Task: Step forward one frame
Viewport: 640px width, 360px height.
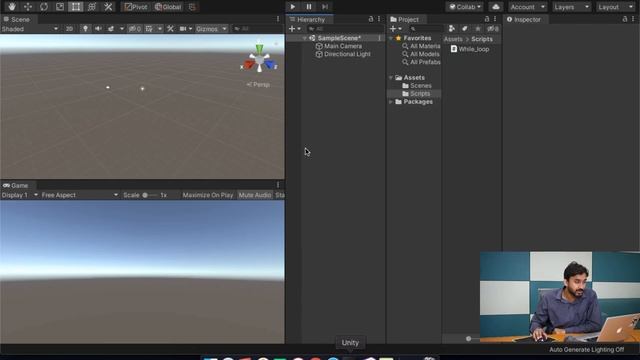Action: (x=325, y=7)
